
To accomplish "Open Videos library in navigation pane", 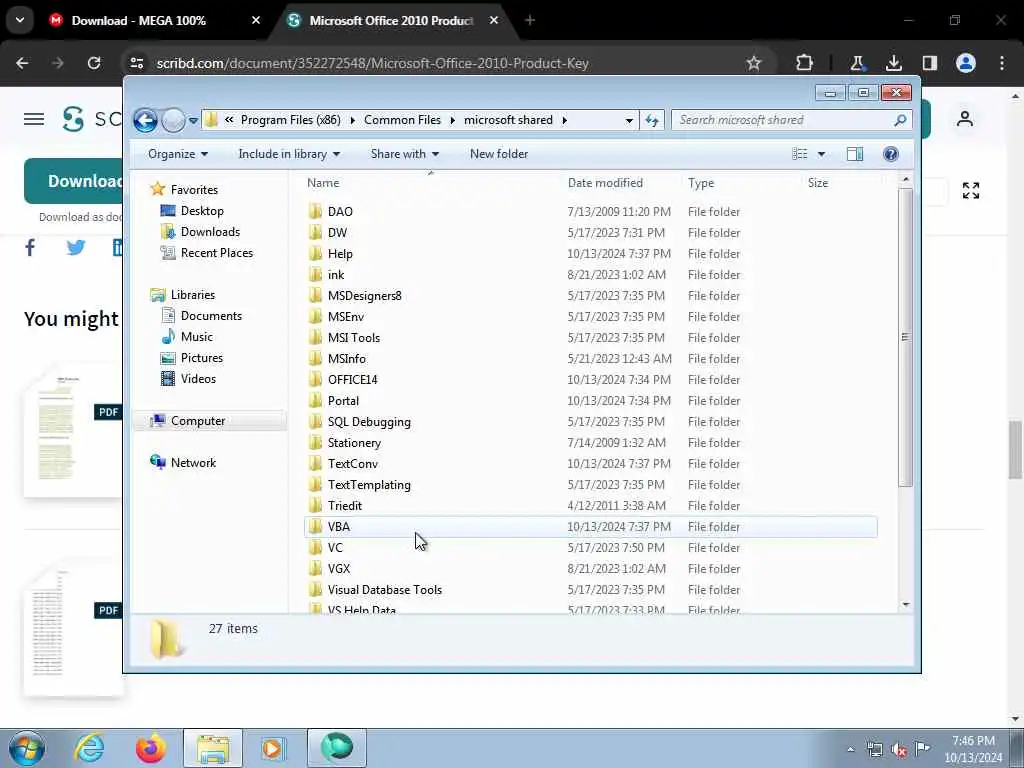I will (198, 379).
